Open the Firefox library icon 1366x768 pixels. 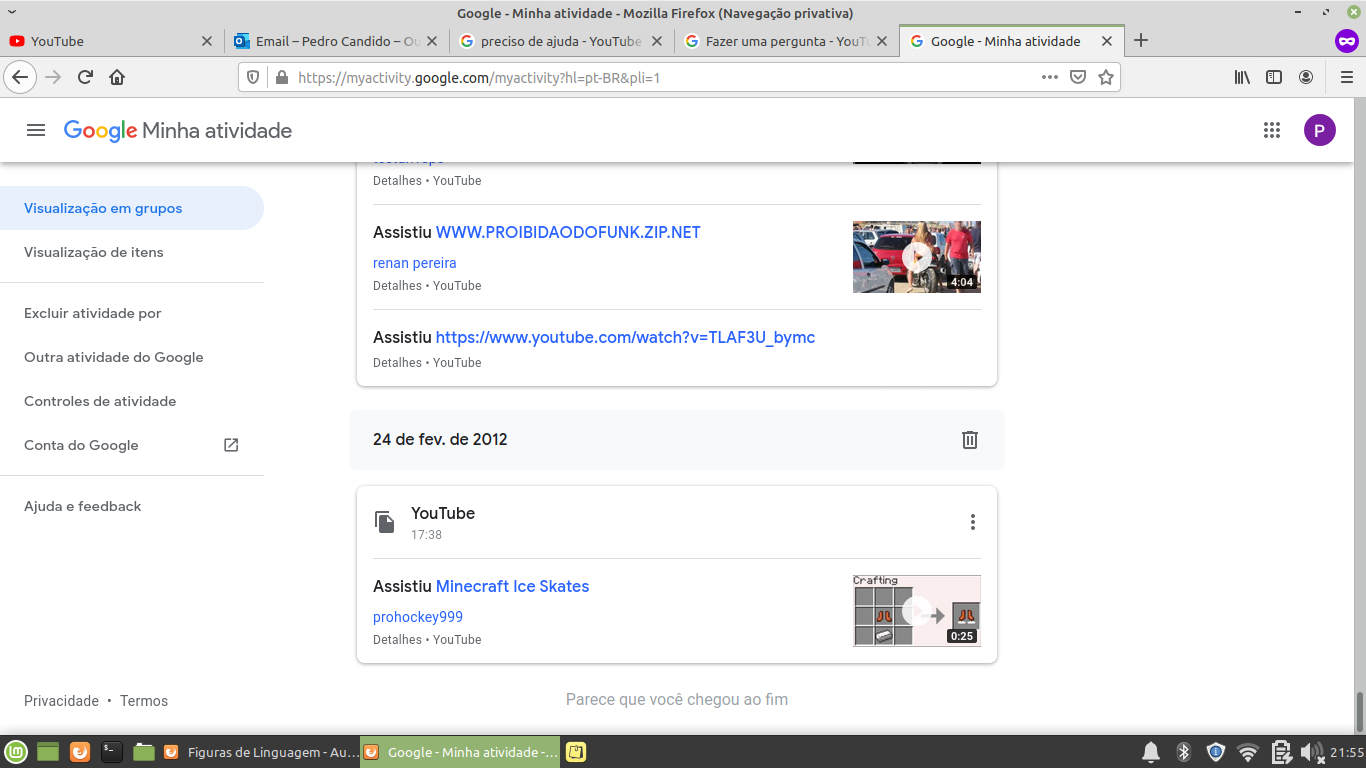1242,77
